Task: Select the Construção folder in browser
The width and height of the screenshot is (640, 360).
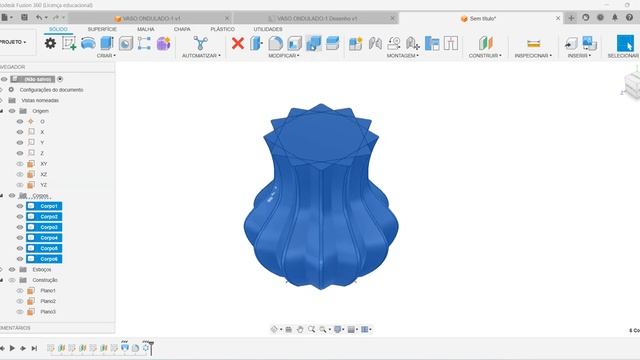Action: 45,280
